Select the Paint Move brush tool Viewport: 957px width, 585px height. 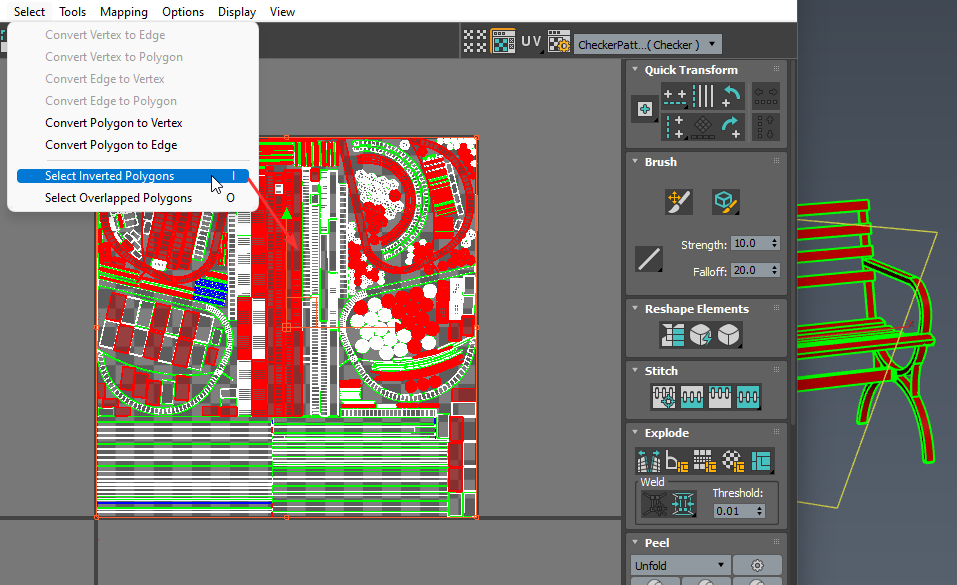(678, 202)
